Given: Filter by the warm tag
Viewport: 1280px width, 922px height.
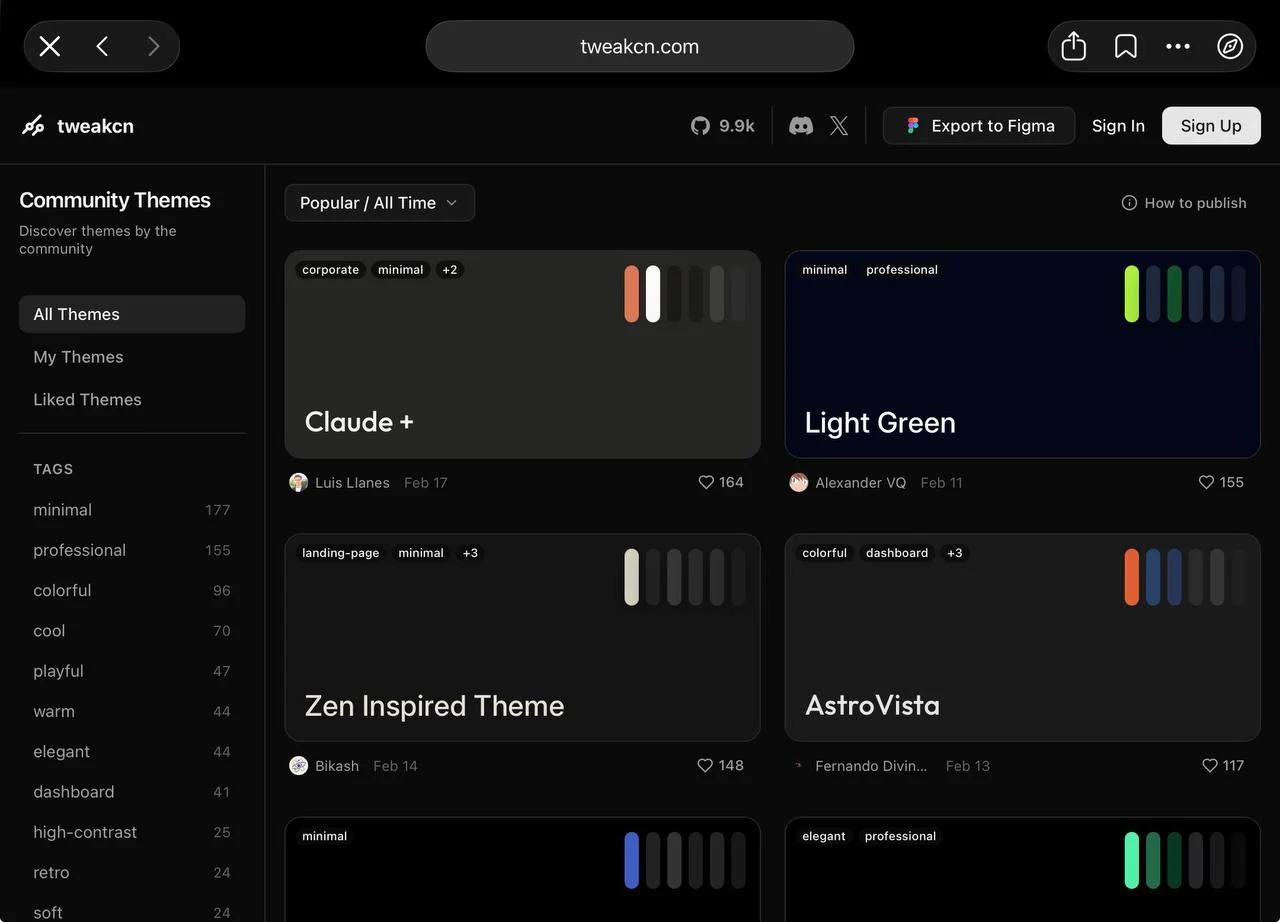Looking at the screenshot, I should tap(132, 711).
